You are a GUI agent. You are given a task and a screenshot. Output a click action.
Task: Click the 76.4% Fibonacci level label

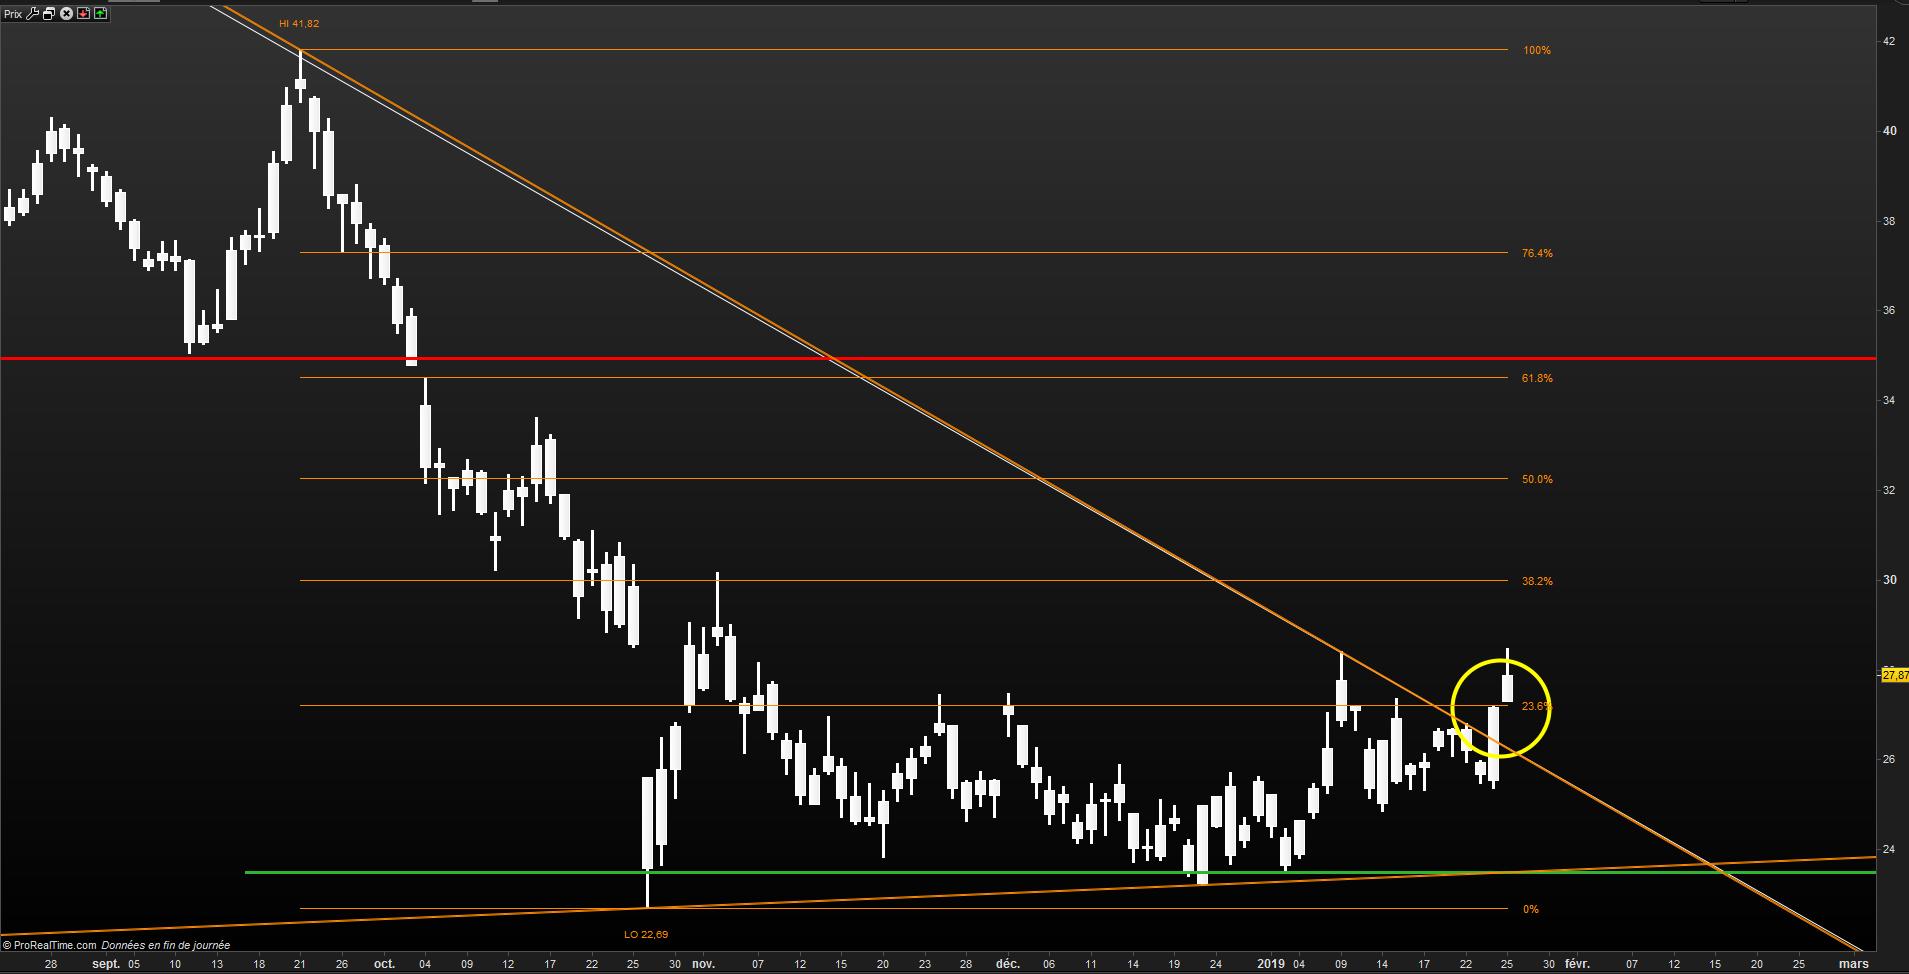click(1537, 253)
